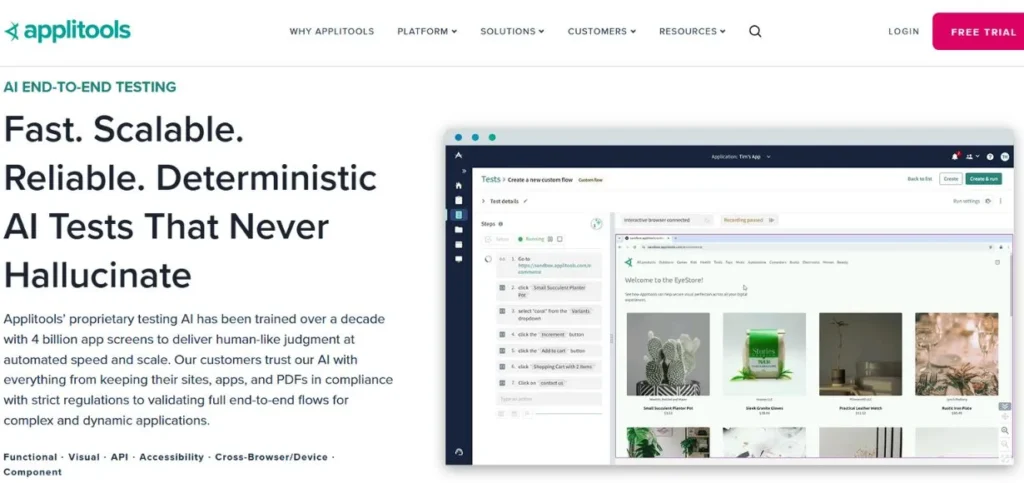This screenshot has width=1024, height=483.
Task: Expand the Resources dropdown menu
Action: 692,31
